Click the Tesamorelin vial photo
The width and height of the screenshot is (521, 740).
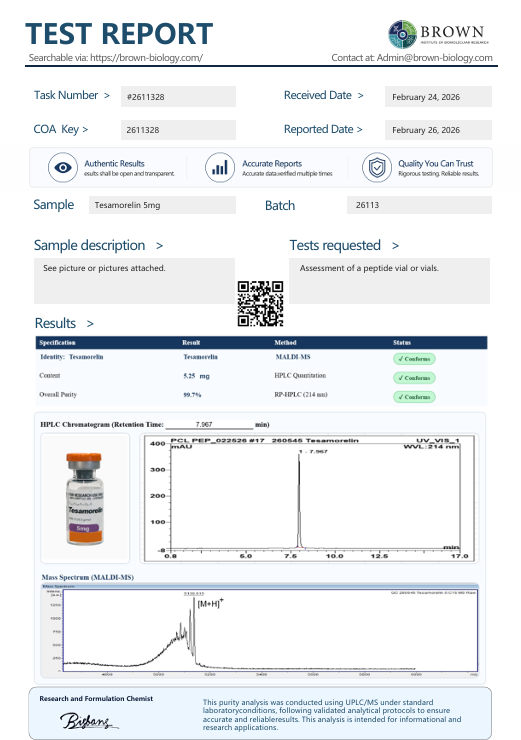pyautogui.click(x=85, y=498)
